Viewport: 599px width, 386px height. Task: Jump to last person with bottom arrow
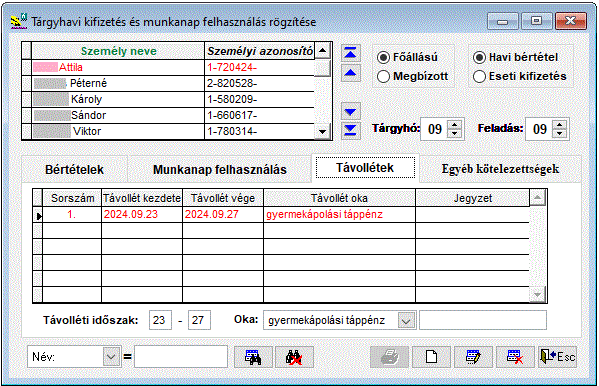[x=350, y=131]
